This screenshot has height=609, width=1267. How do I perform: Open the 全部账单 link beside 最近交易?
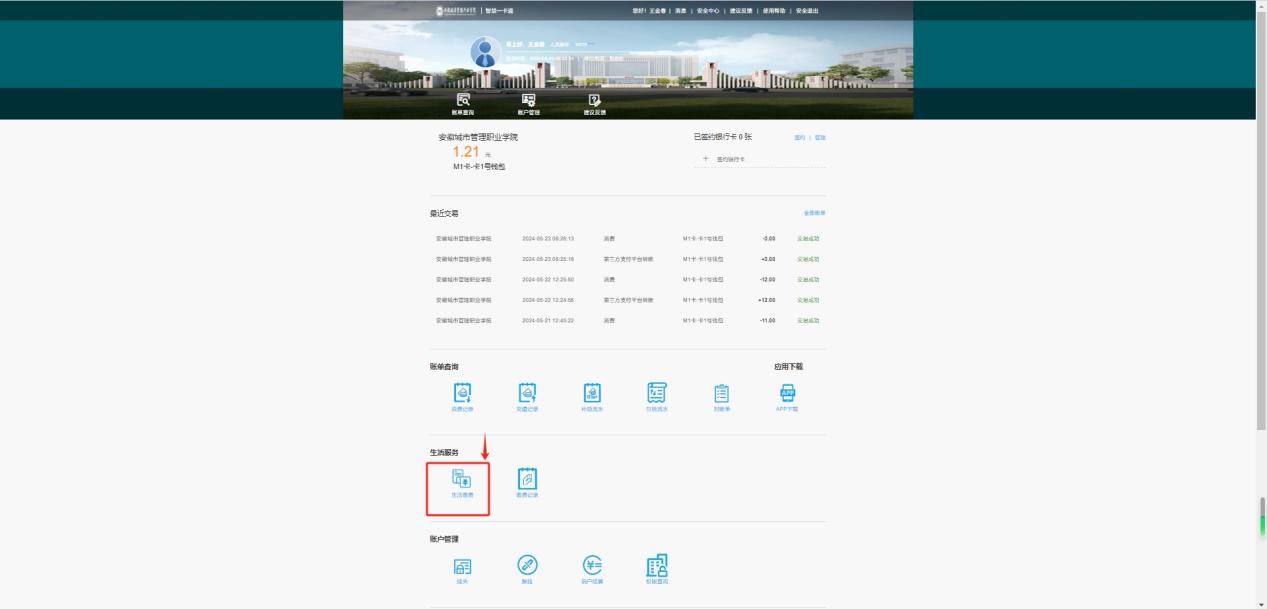(814, 213)
